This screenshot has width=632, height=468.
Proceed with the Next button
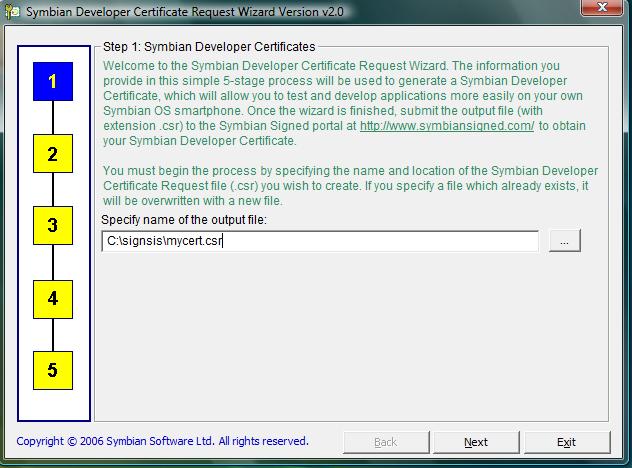476,442
